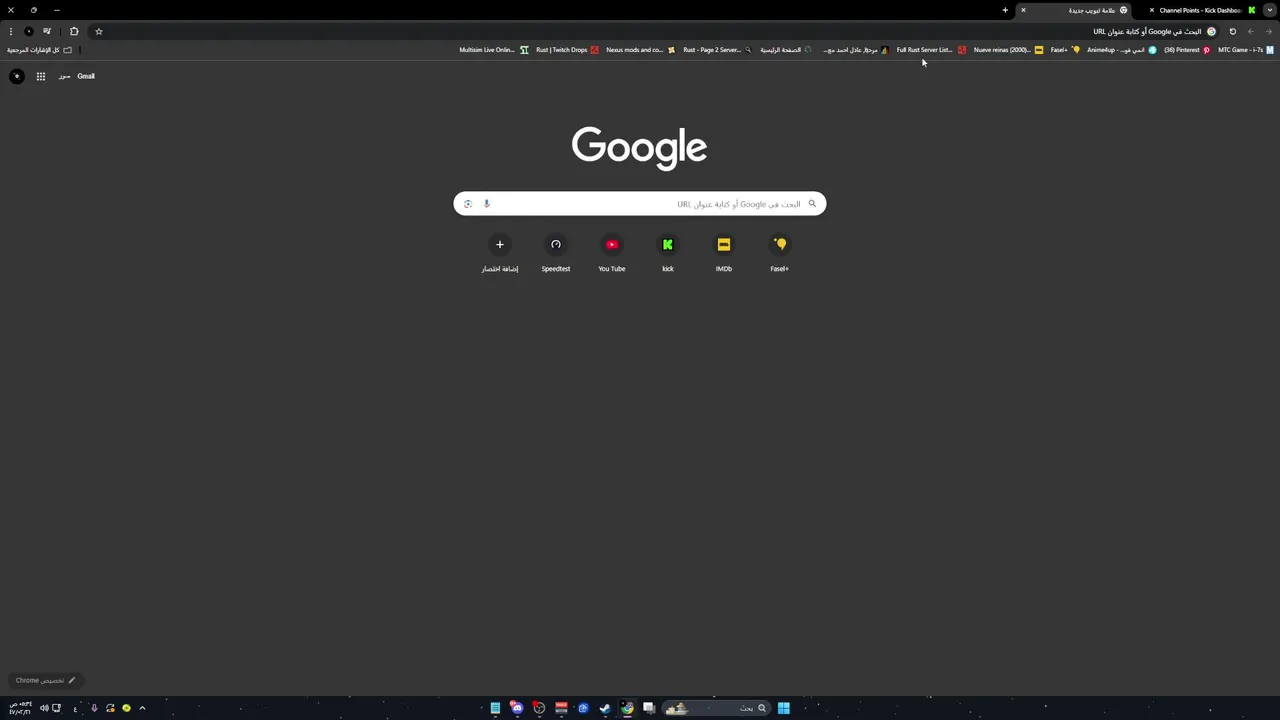Open the Speedtest shortcut

(x=556, y=253)
